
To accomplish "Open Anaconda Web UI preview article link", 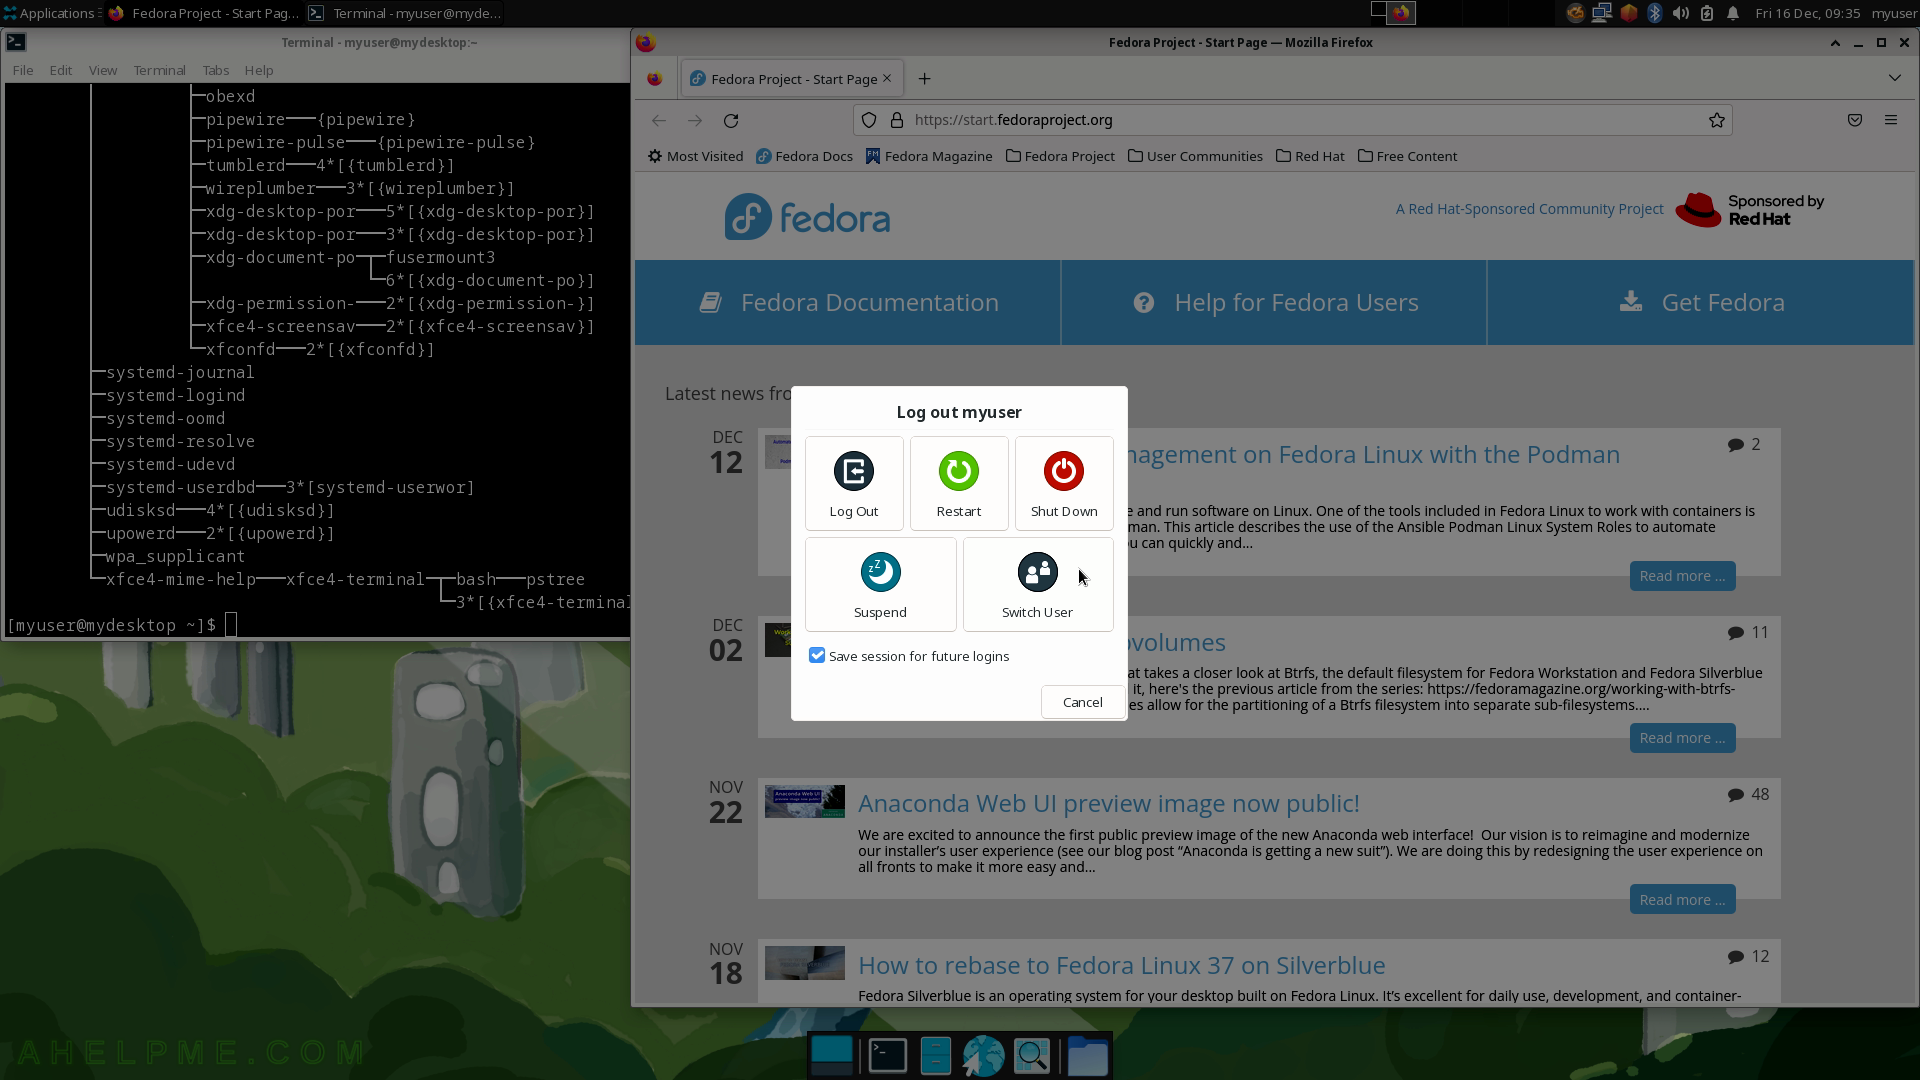I will (x=1108, y=803).
